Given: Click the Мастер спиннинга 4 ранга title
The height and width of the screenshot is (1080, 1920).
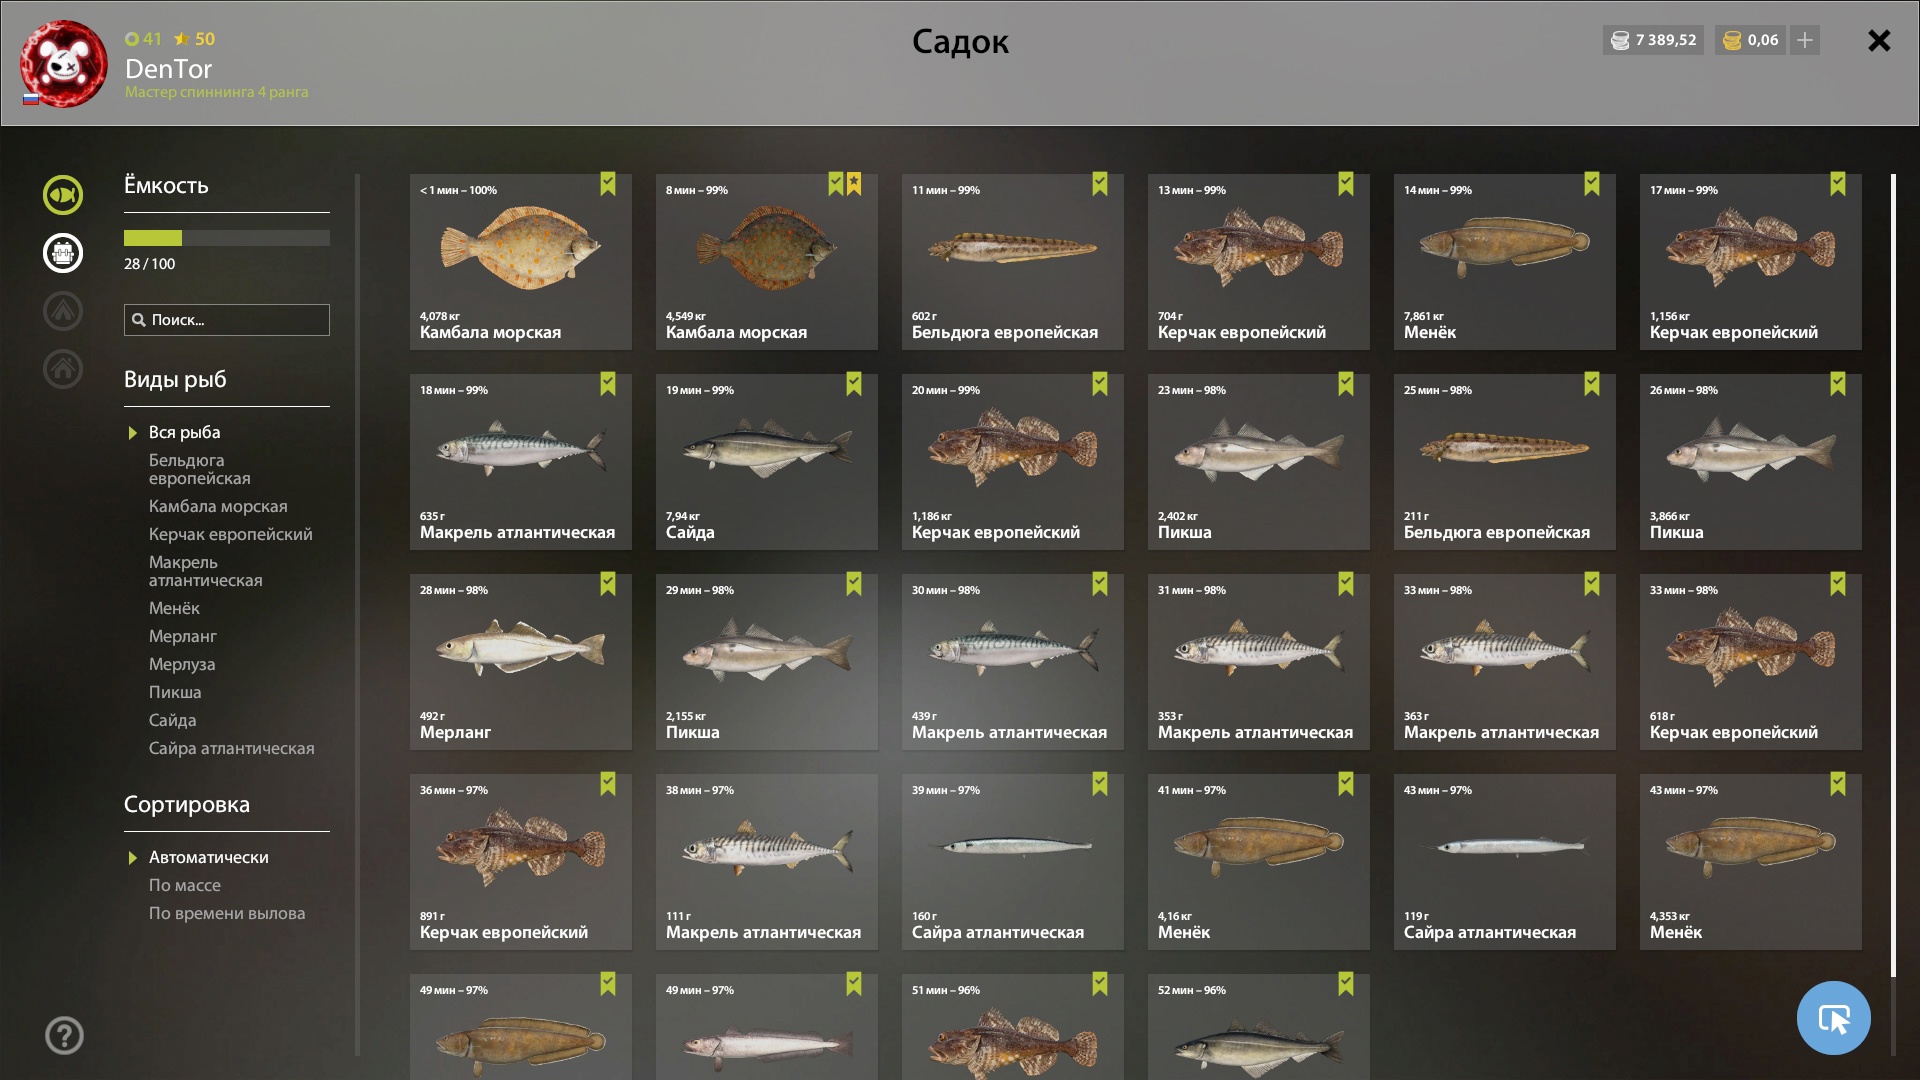Looking at the screenshot, I should point(216,92).
